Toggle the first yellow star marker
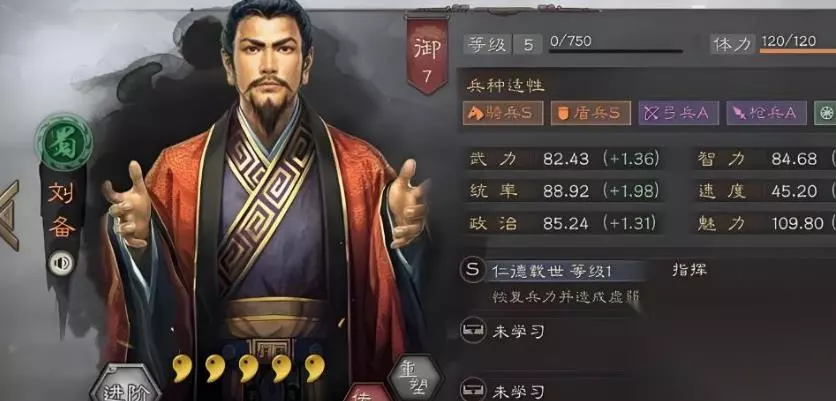The image size is (836, 401). [182, 368]
